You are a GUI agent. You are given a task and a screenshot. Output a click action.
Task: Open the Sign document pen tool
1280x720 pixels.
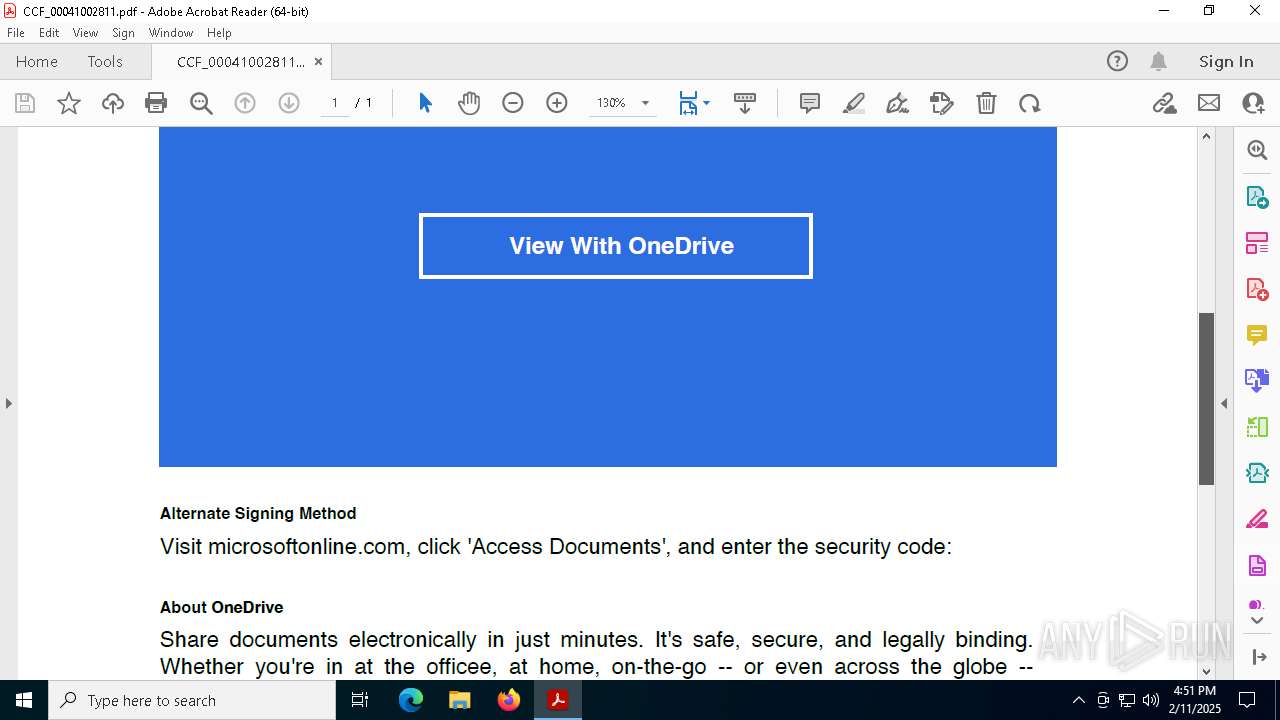897,103
